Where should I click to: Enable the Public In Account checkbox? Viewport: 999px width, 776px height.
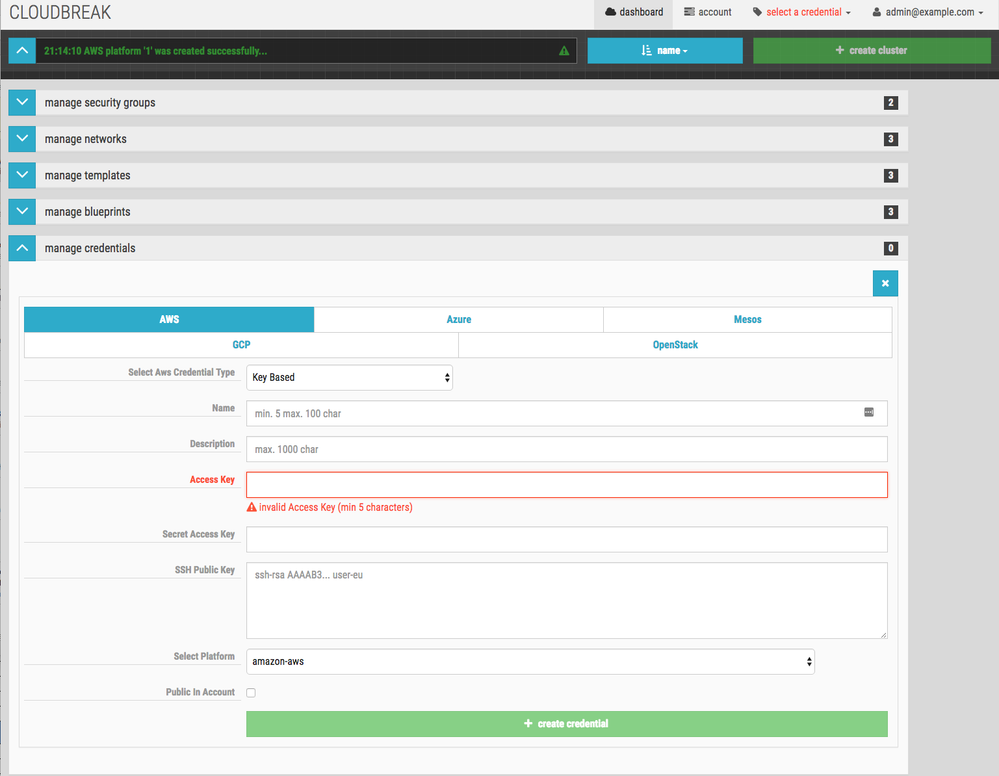tap(250, 692)
